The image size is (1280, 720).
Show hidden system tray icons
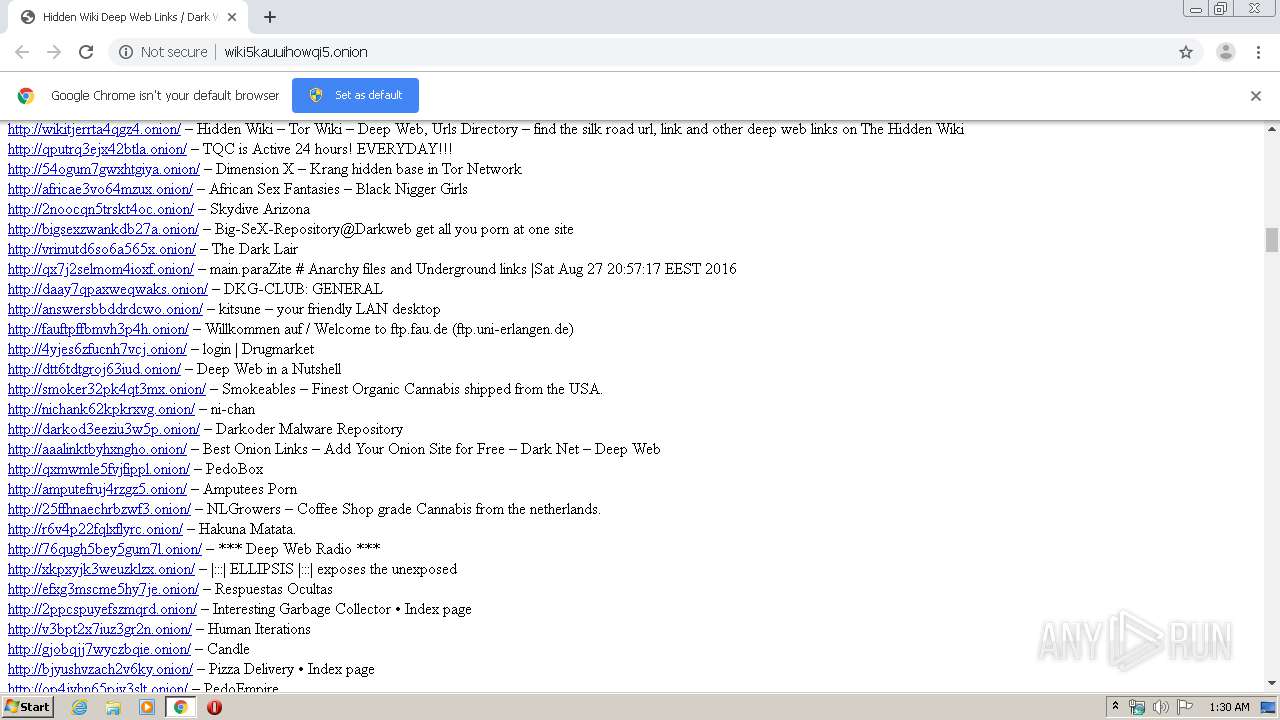tap(1116, 707)
